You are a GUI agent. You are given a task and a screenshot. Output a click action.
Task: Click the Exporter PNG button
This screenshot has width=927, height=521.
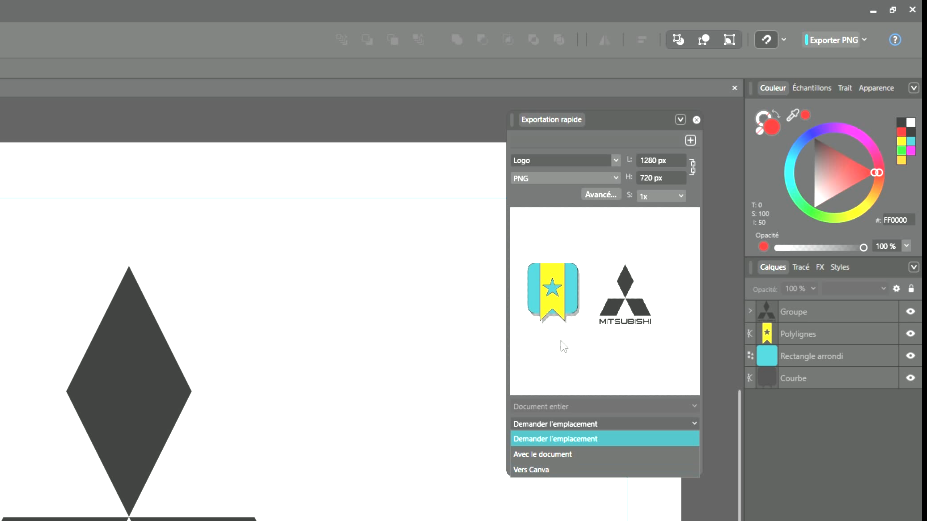[836, 40]
